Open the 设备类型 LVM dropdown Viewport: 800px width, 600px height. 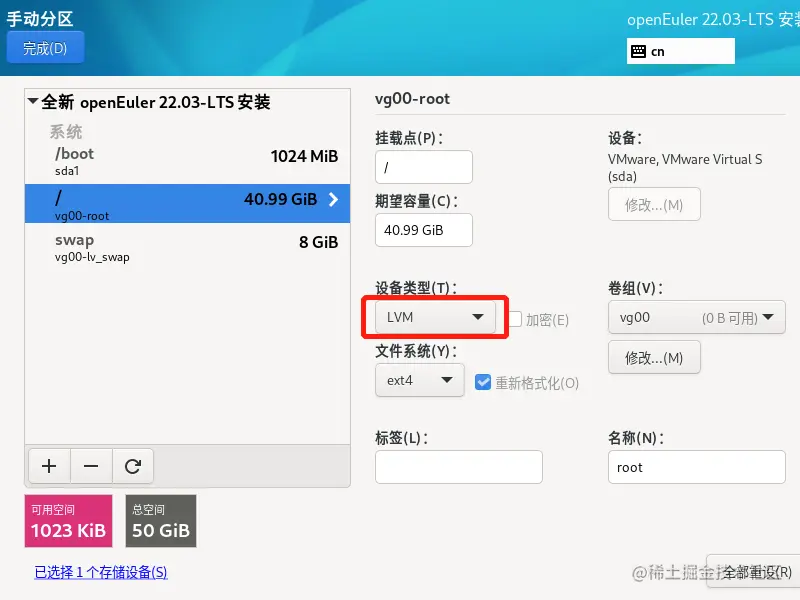pos(435,317)
